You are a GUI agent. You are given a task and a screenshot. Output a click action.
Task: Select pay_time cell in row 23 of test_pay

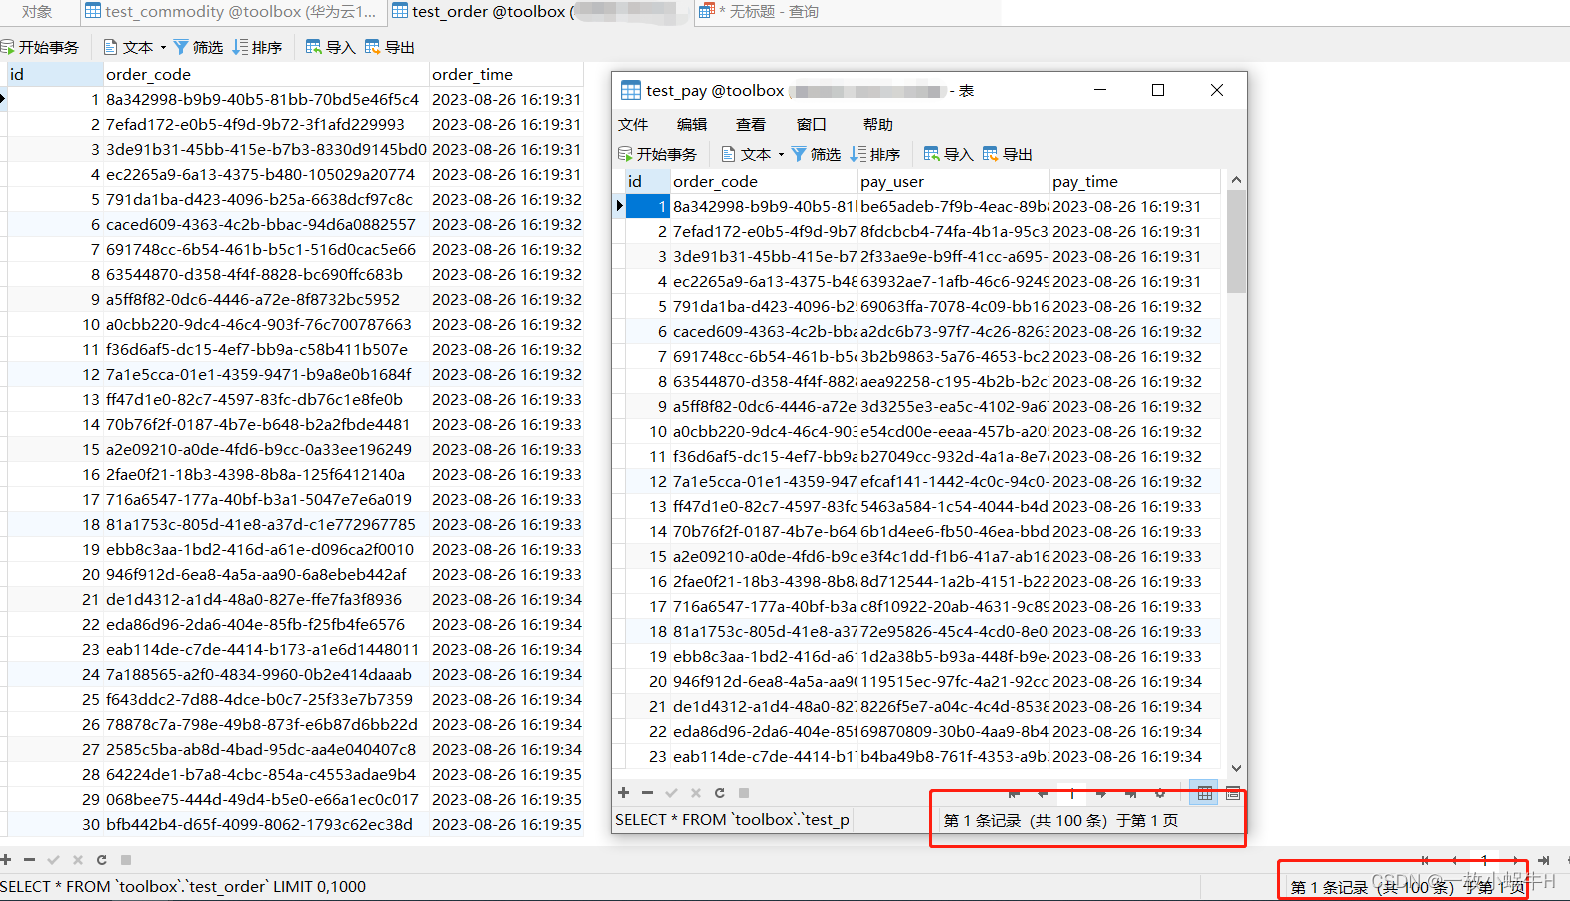1134,756
